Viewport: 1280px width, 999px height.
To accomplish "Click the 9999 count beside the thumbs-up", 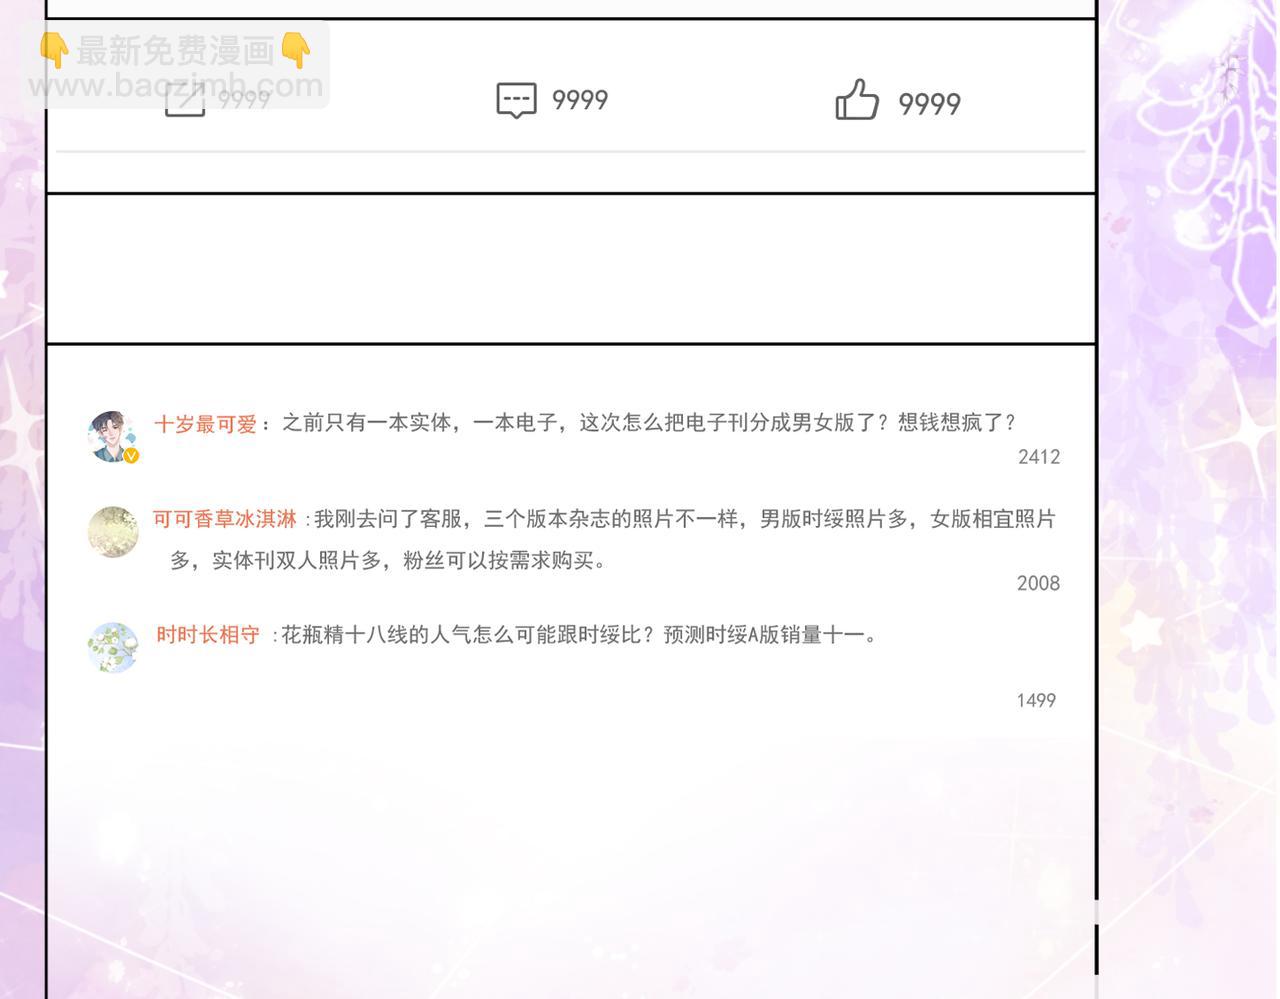I will tap(929, 104).
